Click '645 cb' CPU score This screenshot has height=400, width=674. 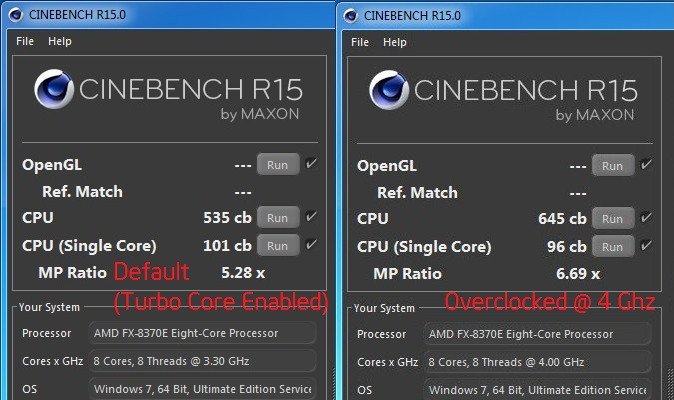pos(562,218)
